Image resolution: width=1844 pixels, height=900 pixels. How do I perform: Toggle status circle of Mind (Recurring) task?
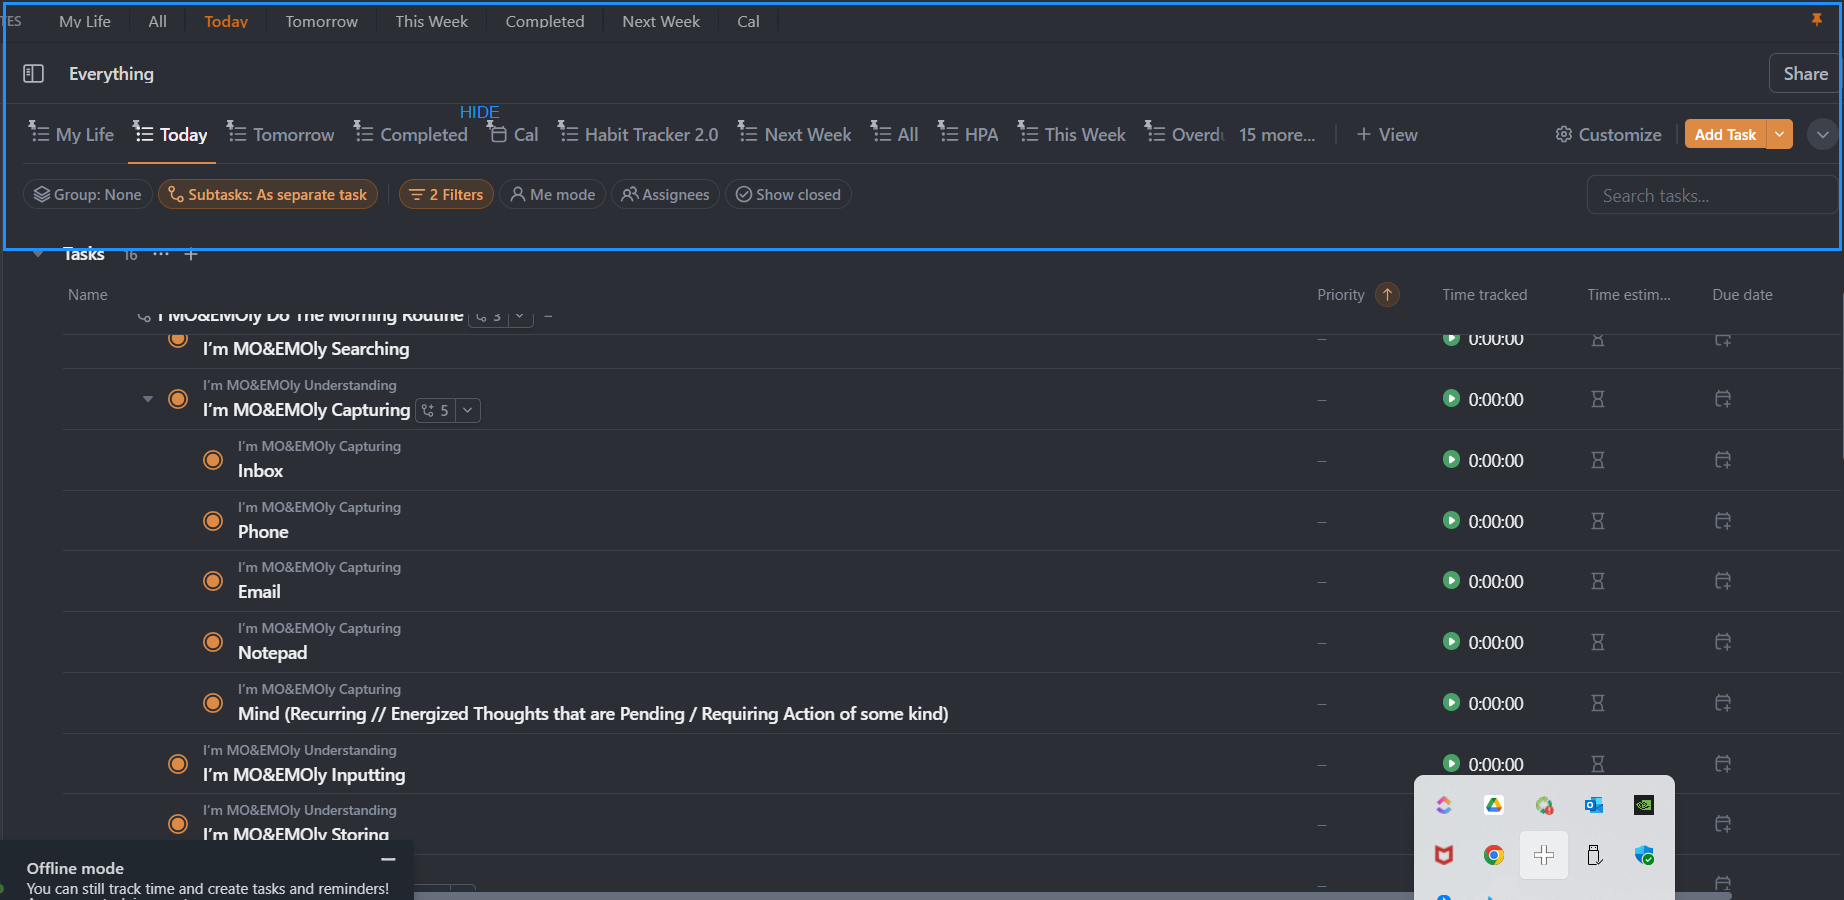tap(213, 703)
